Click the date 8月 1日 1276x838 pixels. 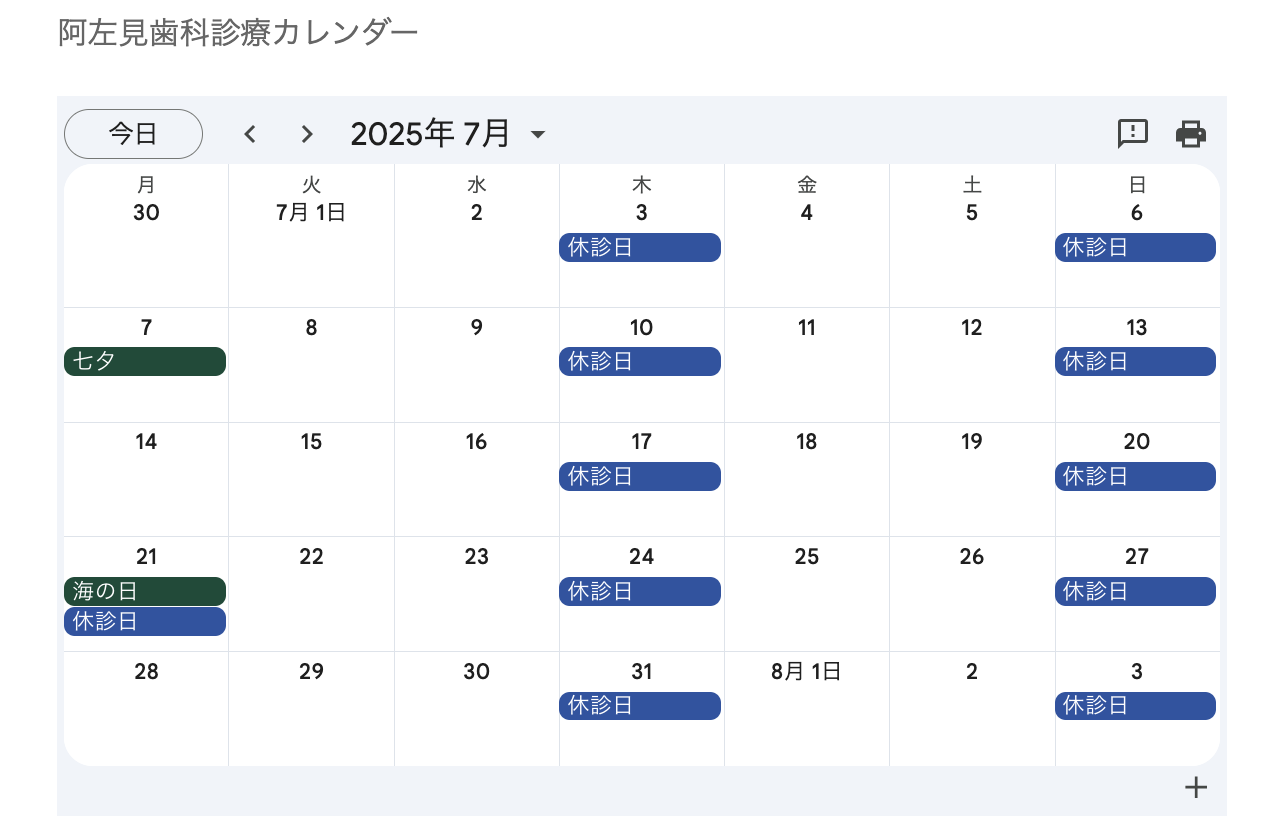pos(806,672)
